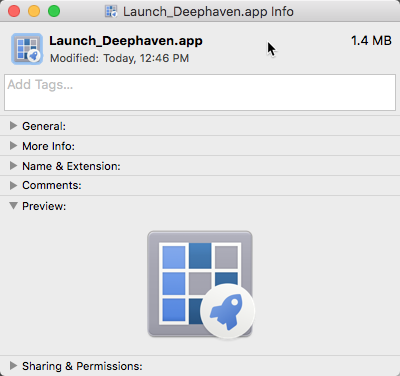The height and width of the screenshot is (376, 400).
Task: Expand the Name & Extension disclosure triangle
Action: pyautogui.click(x=13, y=166)
